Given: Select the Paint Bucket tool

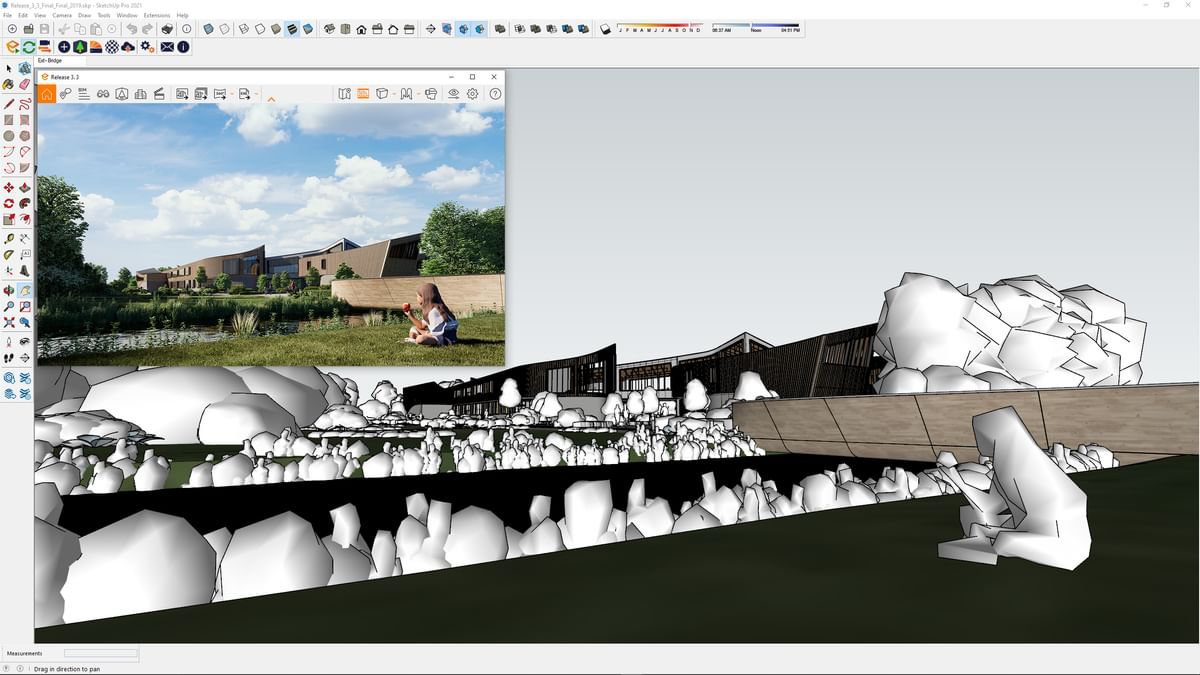Looking at the screenshot, I should click(10, 84).
